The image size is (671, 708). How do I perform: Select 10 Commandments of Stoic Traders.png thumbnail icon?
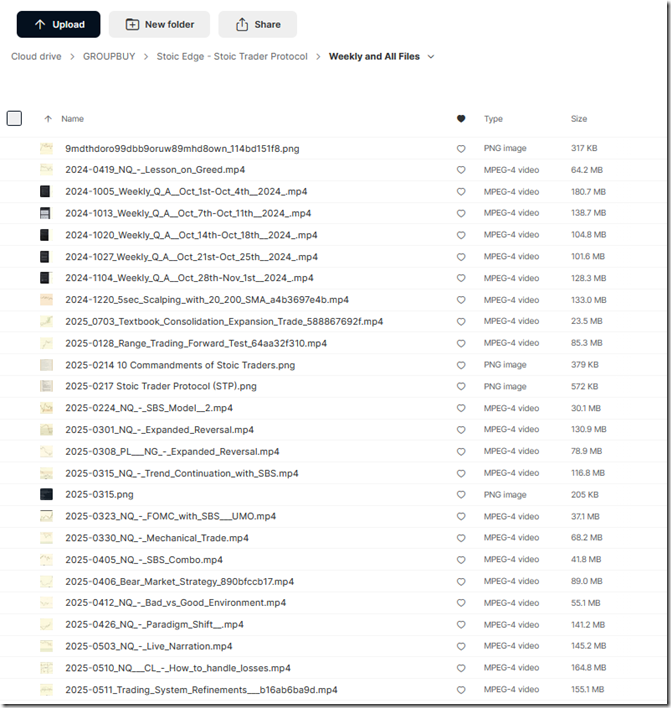click(x=46, y=365)
